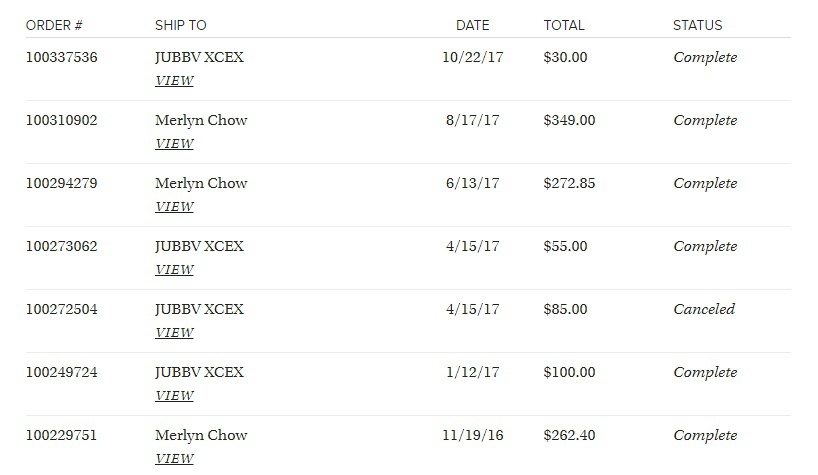818x475 pixels.
Task: Click the 11/19/16 order date
Action: pyautogui.click(x=470, y=436)
